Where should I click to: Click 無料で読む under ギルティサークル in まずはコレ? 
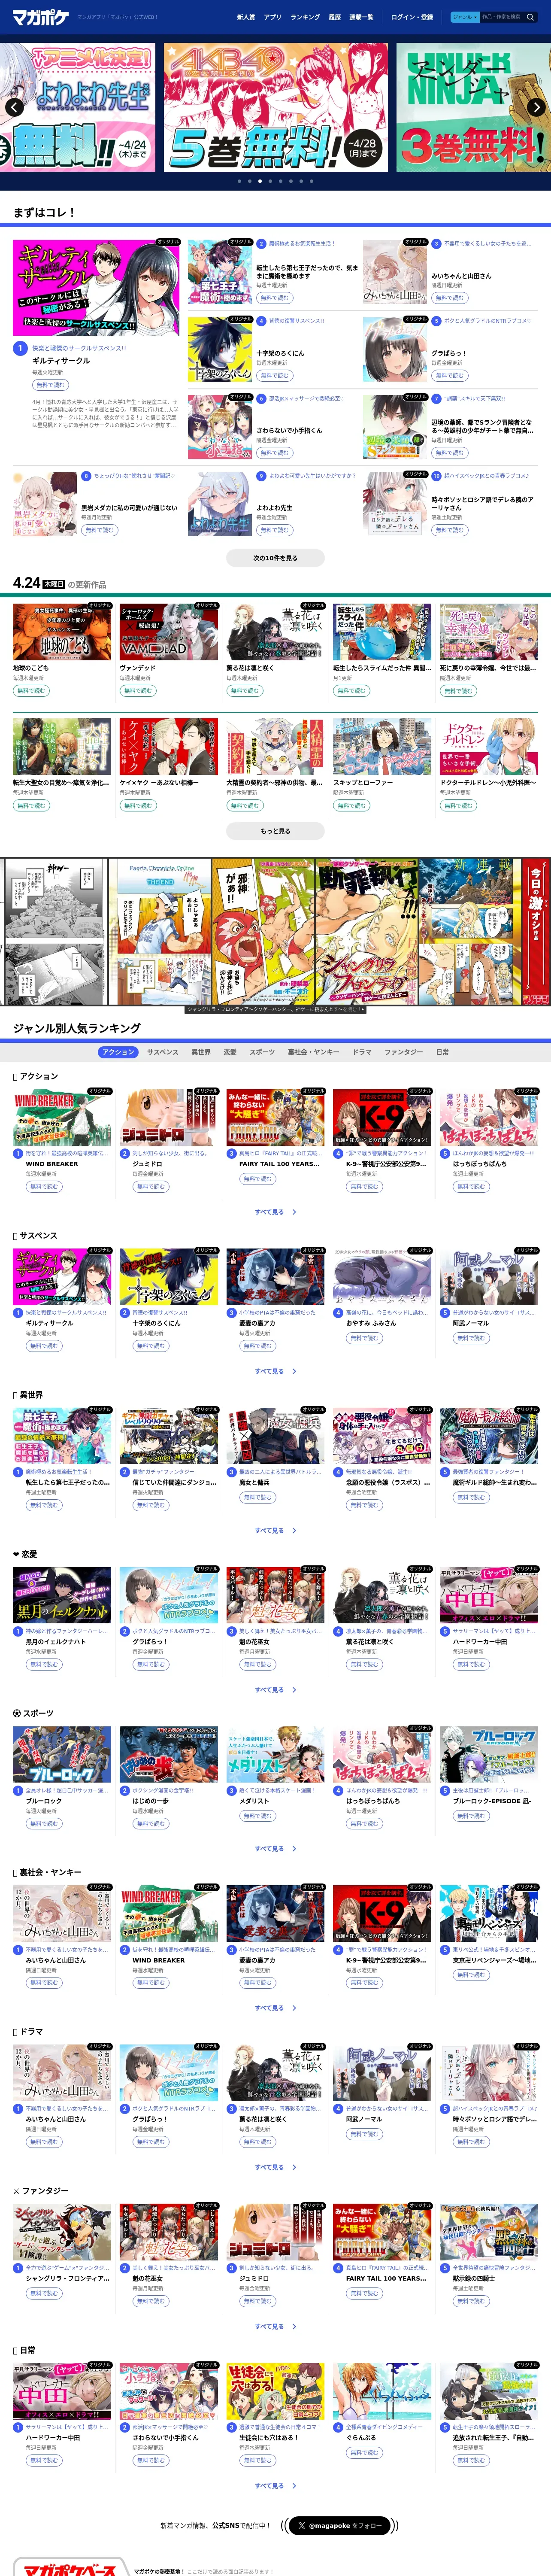coord(50,385)
